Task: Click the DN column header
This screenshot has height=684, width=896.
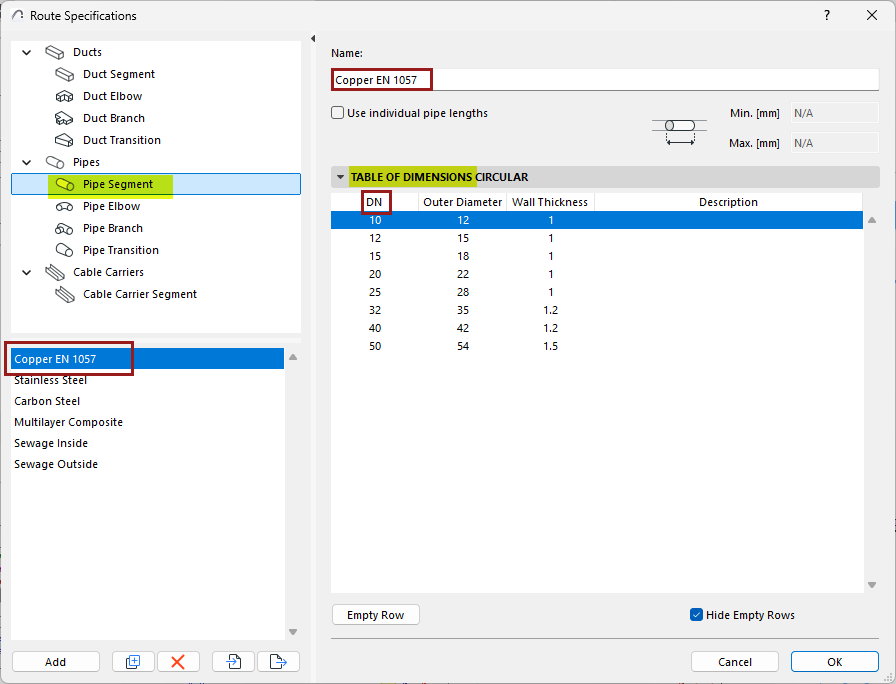Action: [x=375, y=202]
